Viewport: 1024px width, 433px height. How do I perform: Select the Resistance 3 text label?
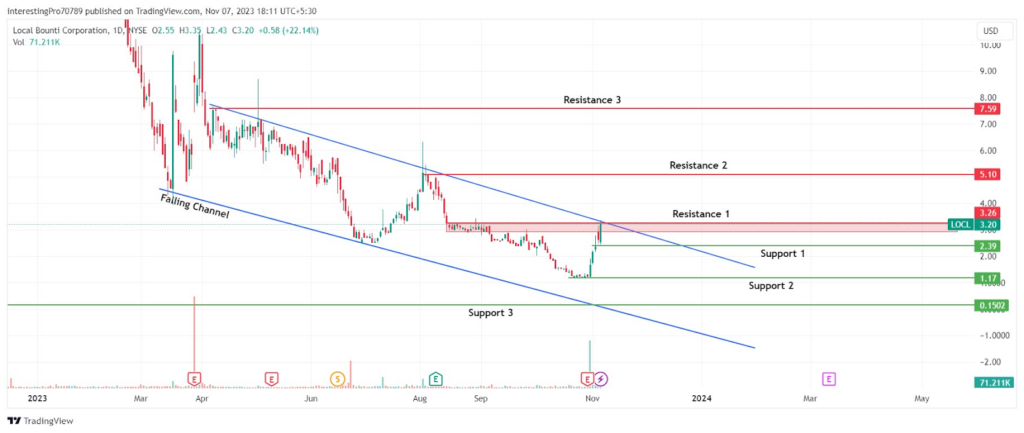[x=592, y=100]
